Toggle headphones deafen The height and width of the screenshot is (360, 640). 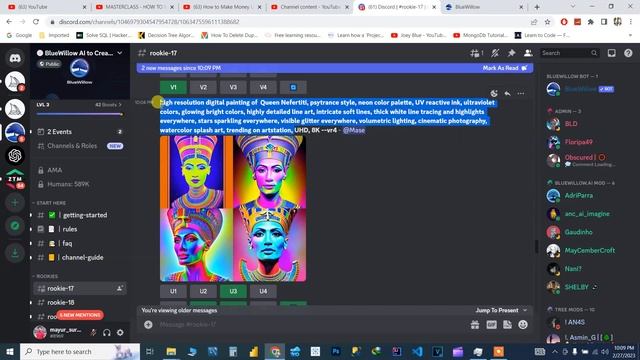(x=107, y=333)
